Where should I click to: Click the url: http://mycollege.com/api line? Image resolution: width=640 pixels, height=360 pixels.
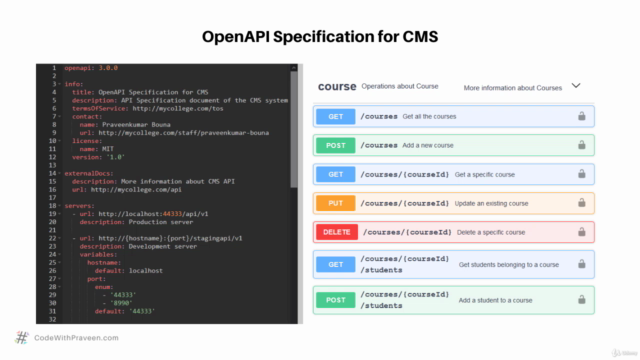[127, 189]
